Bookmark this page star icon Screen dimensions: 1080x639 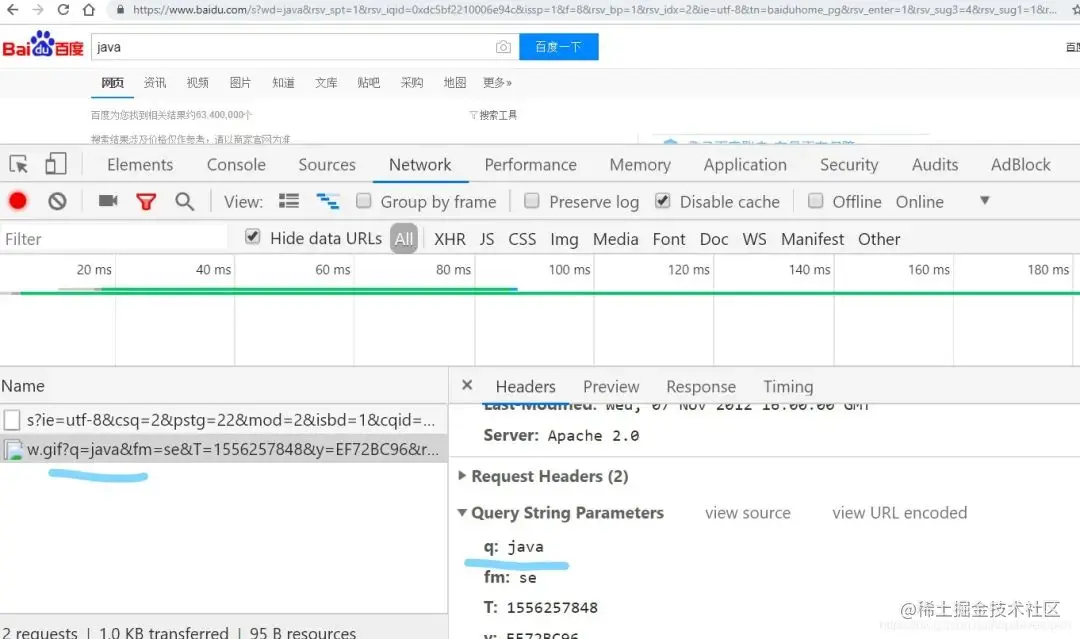click(1075, 10)
